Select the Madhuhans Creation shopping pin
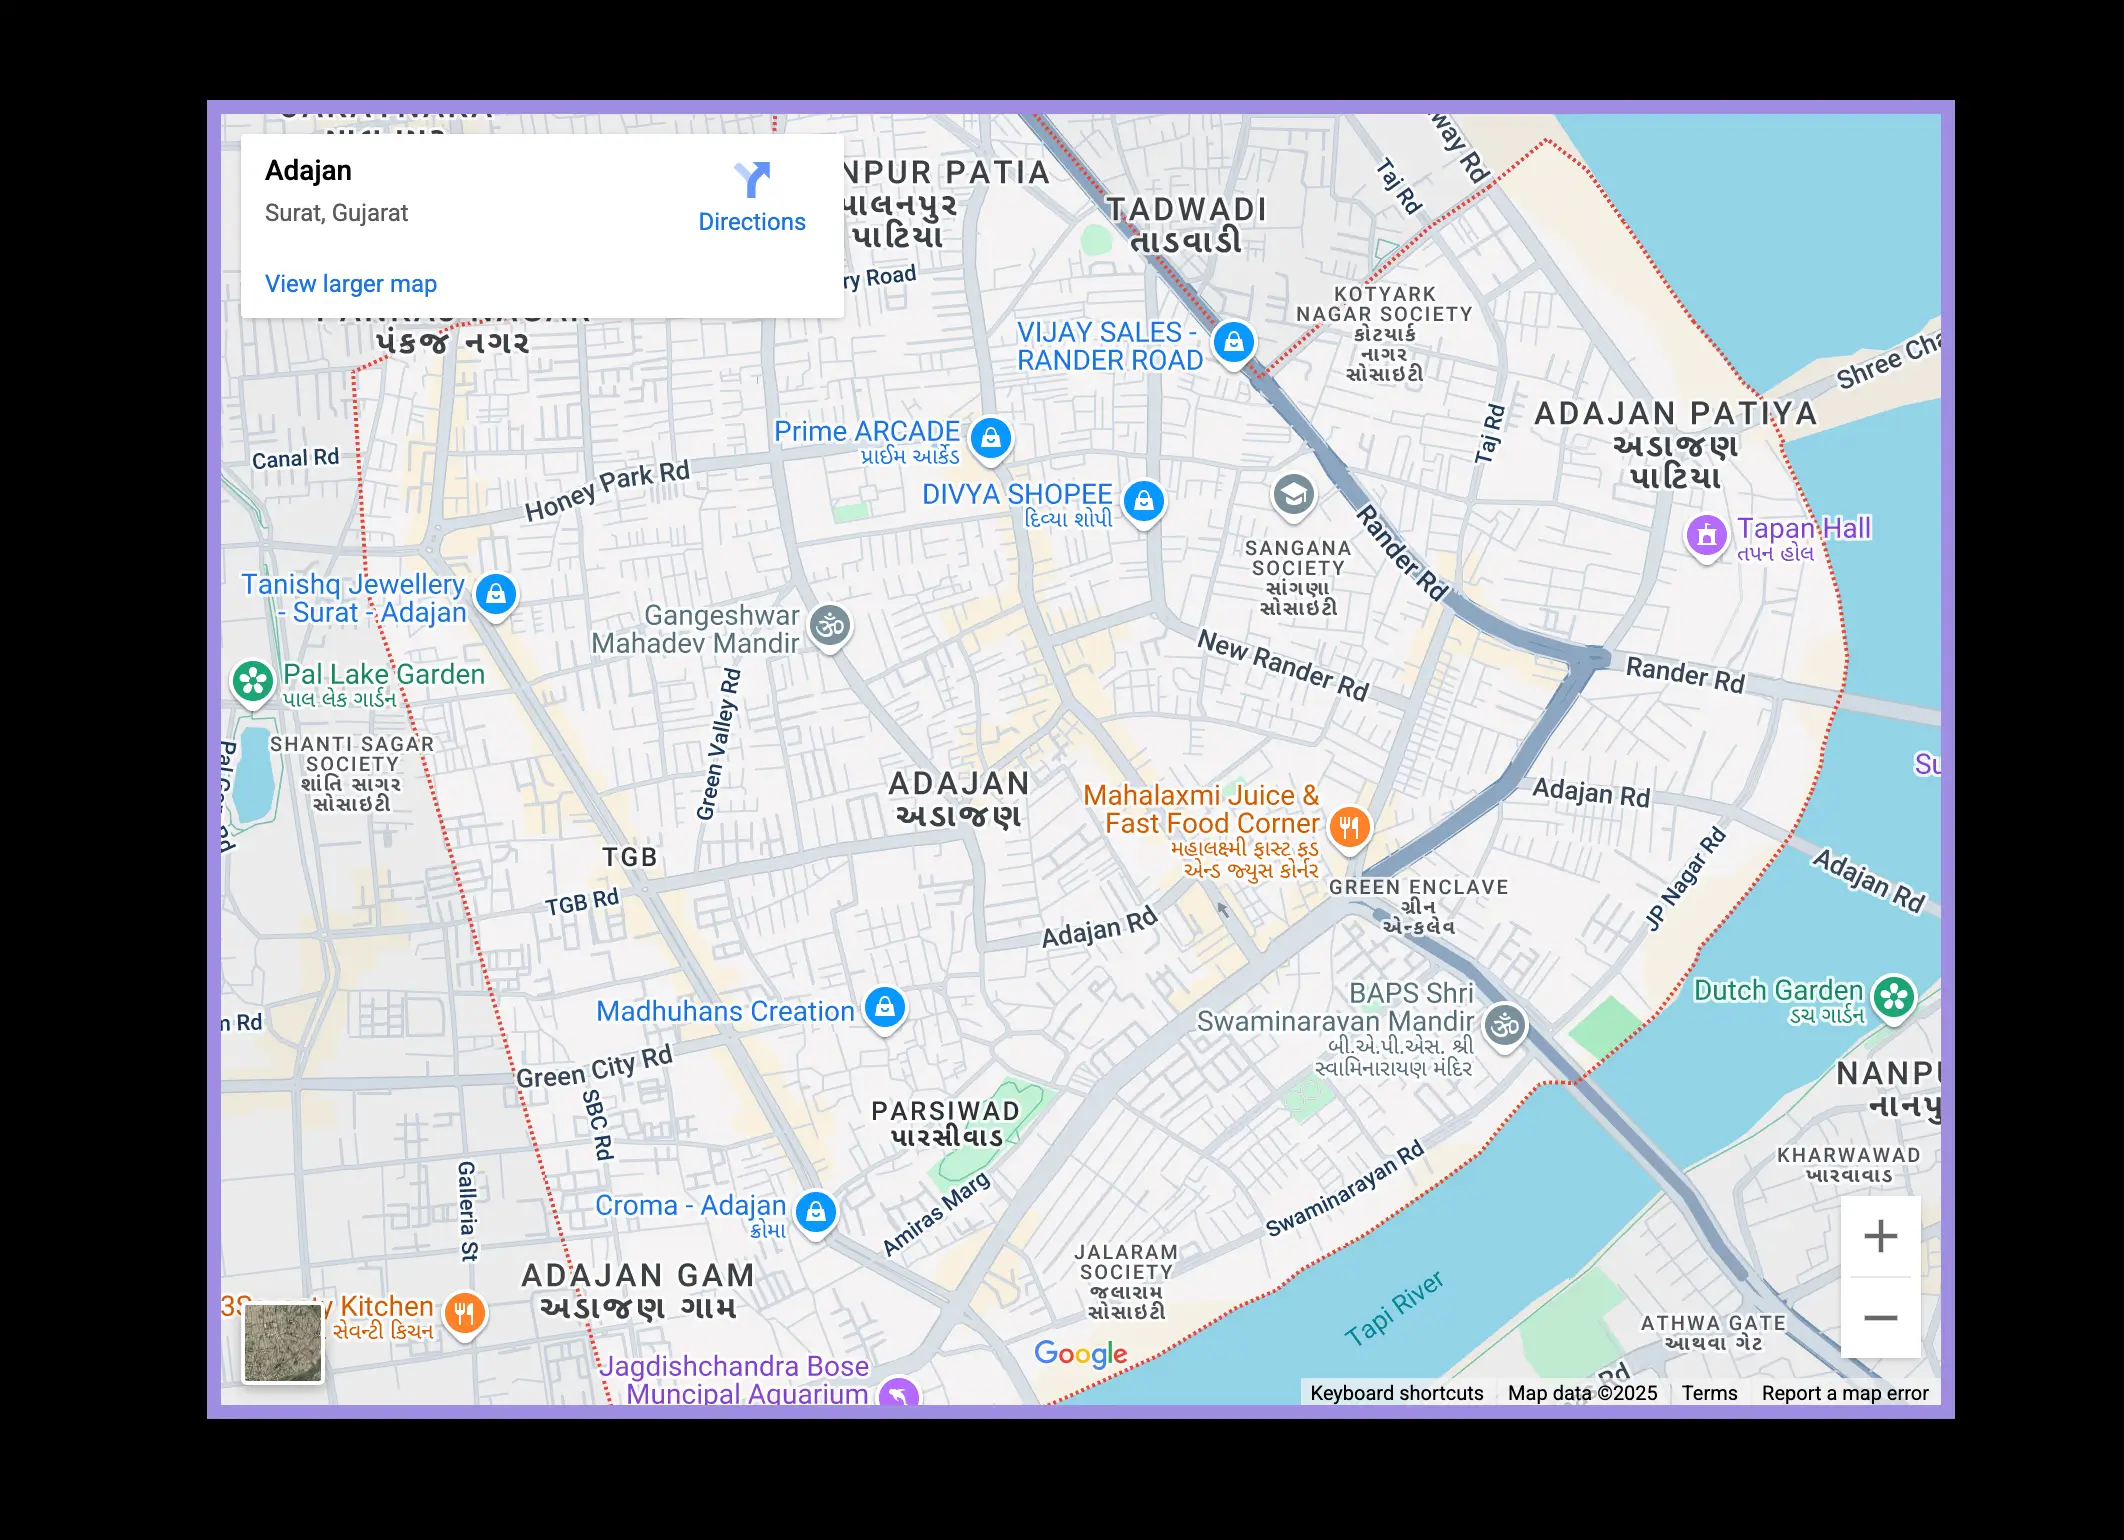The image size is (2124, 1540). [x=885, y=1008]
